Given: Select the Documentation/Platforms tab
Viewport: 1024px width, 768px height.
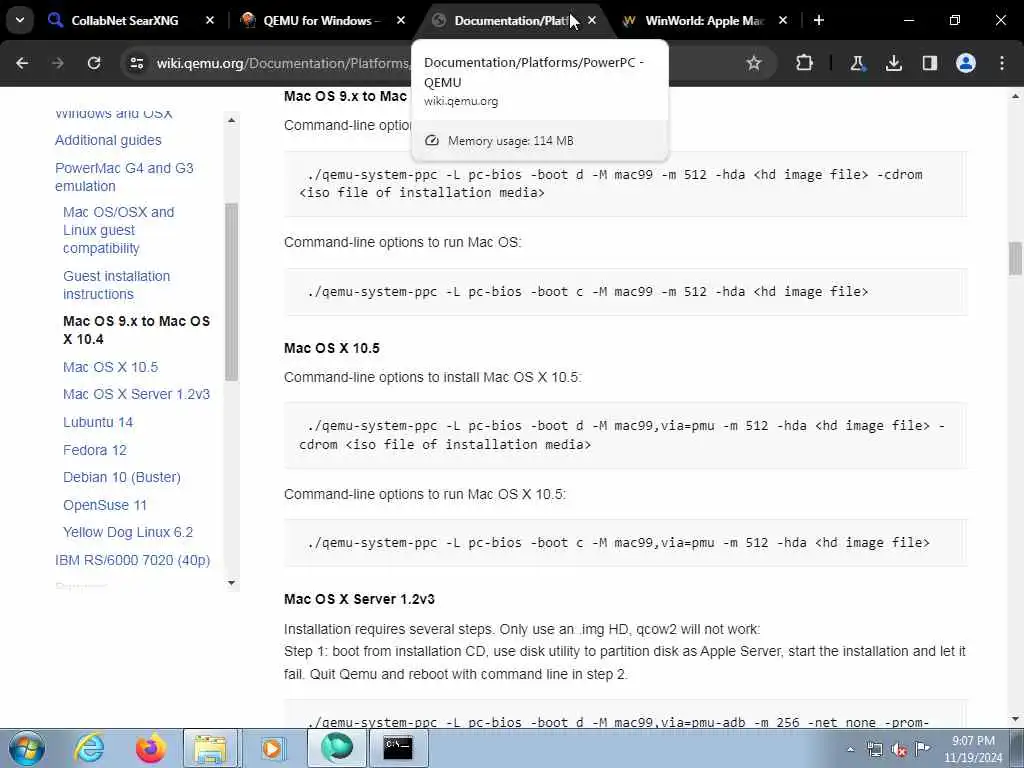Looking at the screenshot, I should [x=509, y=21].
